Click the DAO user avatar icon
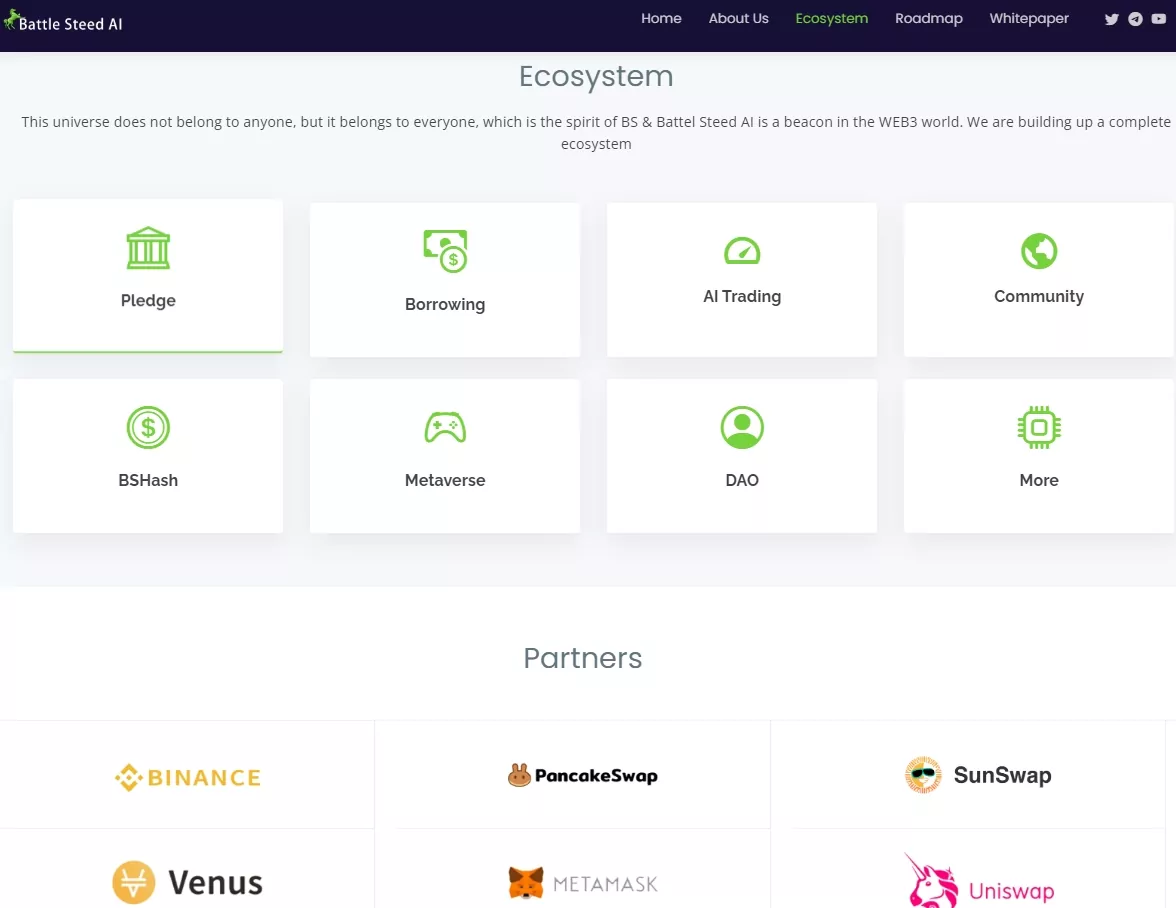 742,427
